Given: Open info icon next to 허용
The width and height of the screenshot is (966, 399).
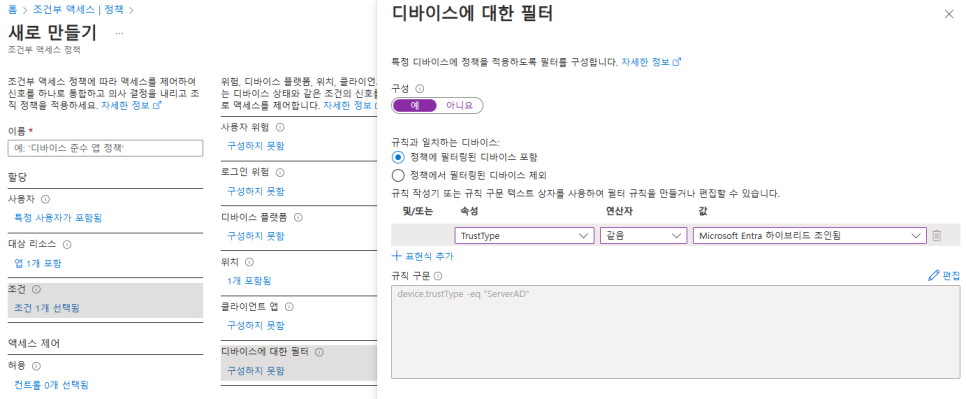Looking at the screenshot, I should (x=36, y=366).
